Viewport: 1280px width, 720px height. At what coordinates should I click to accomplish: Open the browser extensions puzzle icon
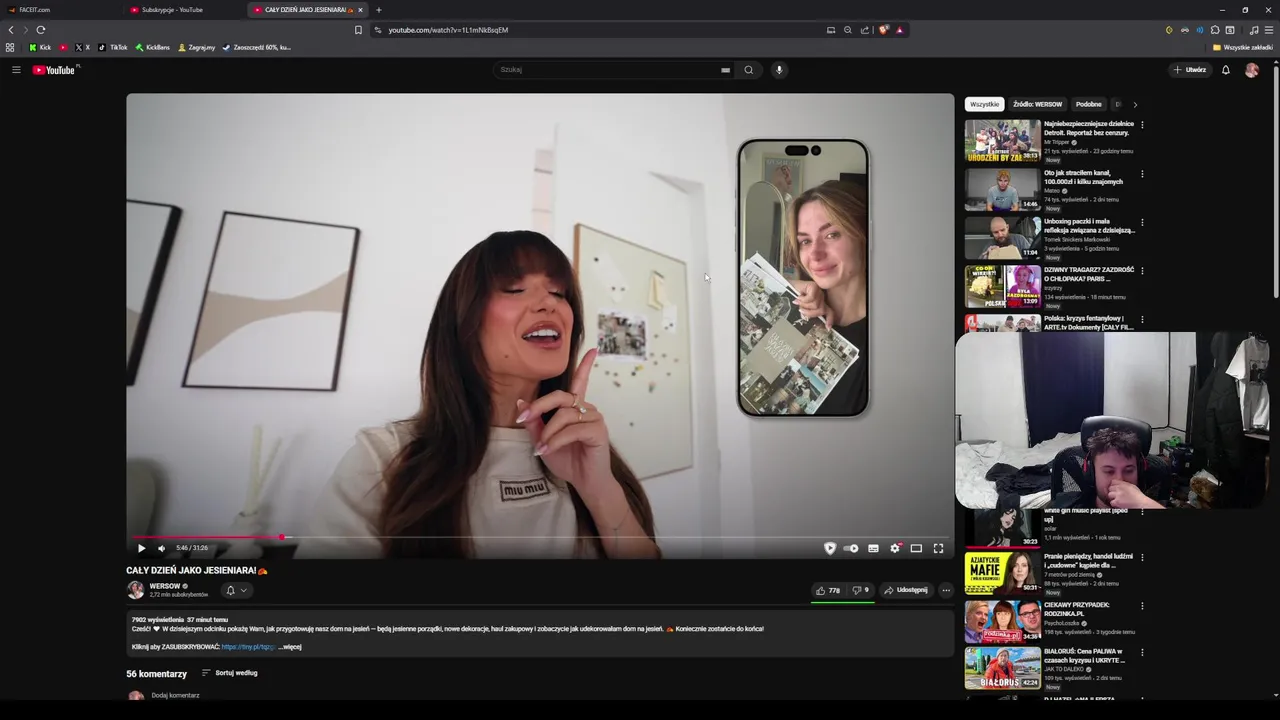pyautogui.click(x=1215, y=30)
